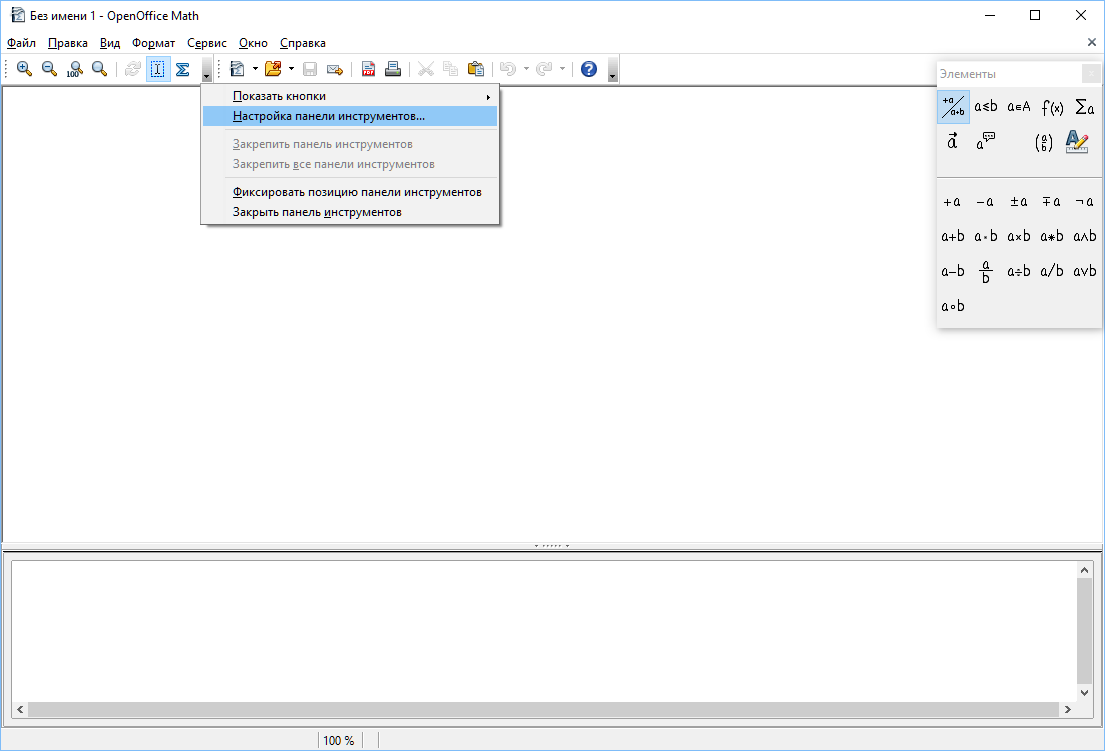Click the Redo arrow icon
The height and width of the screenshot is (751, 1105).
[544, 69]
